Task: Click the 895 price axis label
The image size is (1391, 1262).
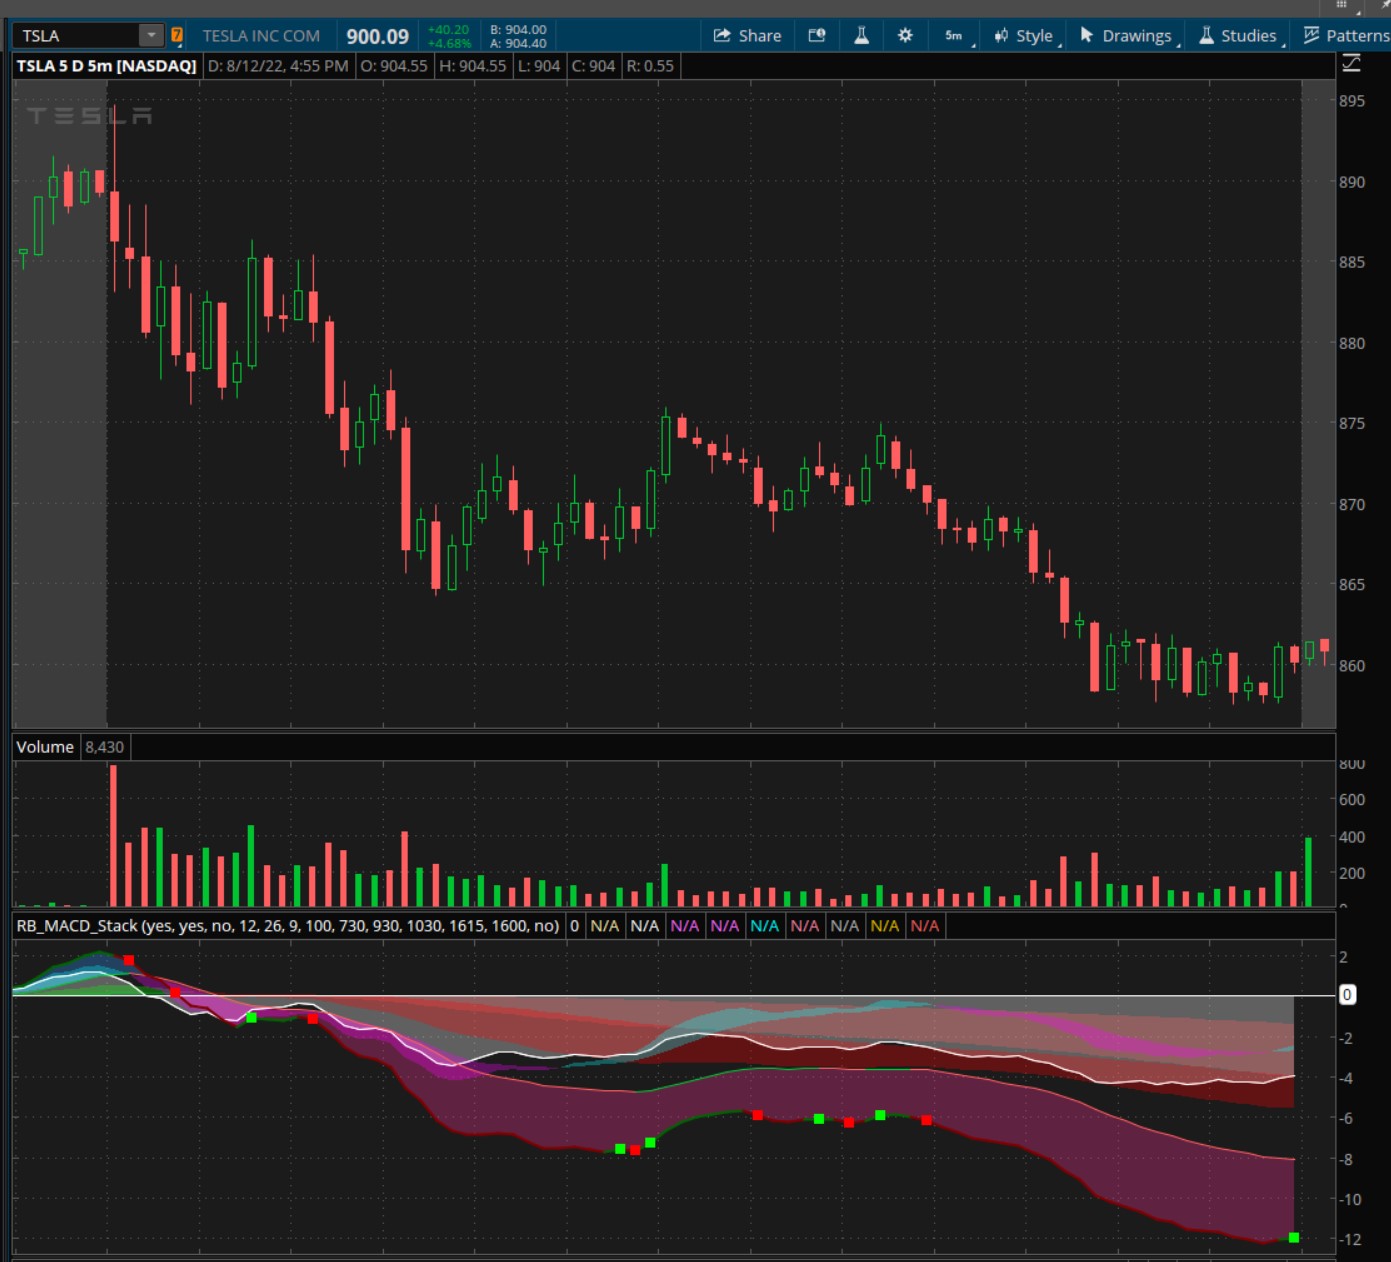Action: 1352,101
